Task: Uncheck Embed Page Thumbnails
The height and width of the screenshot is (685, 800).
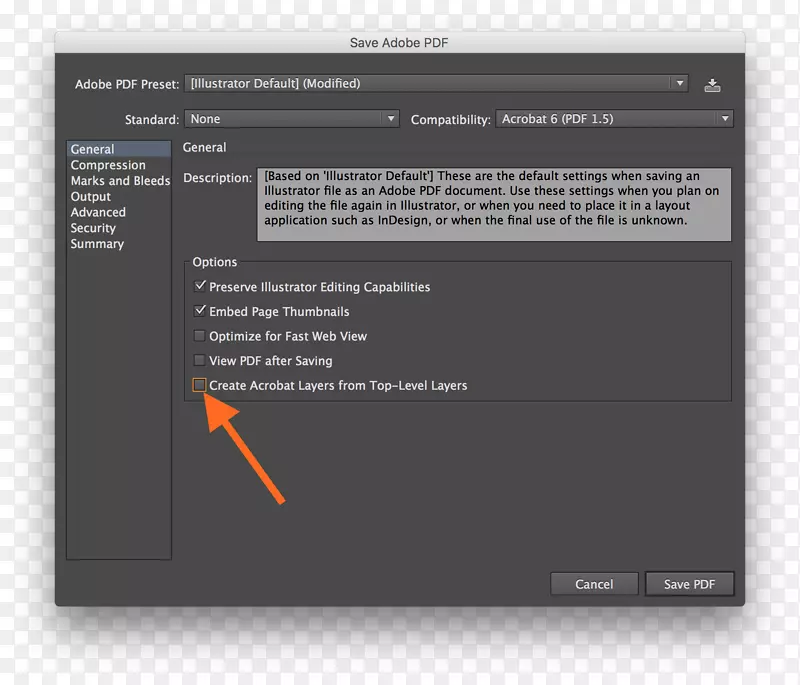Action: tap(200, 311)
